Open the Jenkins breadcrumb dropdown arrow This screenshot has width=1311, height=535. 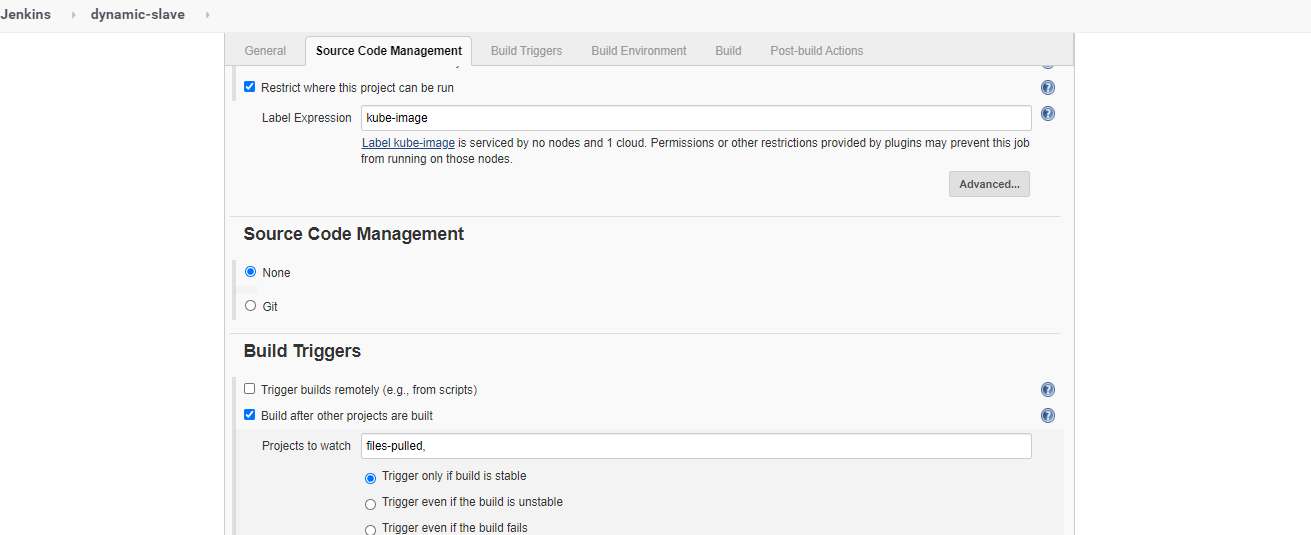pos(73,15)
